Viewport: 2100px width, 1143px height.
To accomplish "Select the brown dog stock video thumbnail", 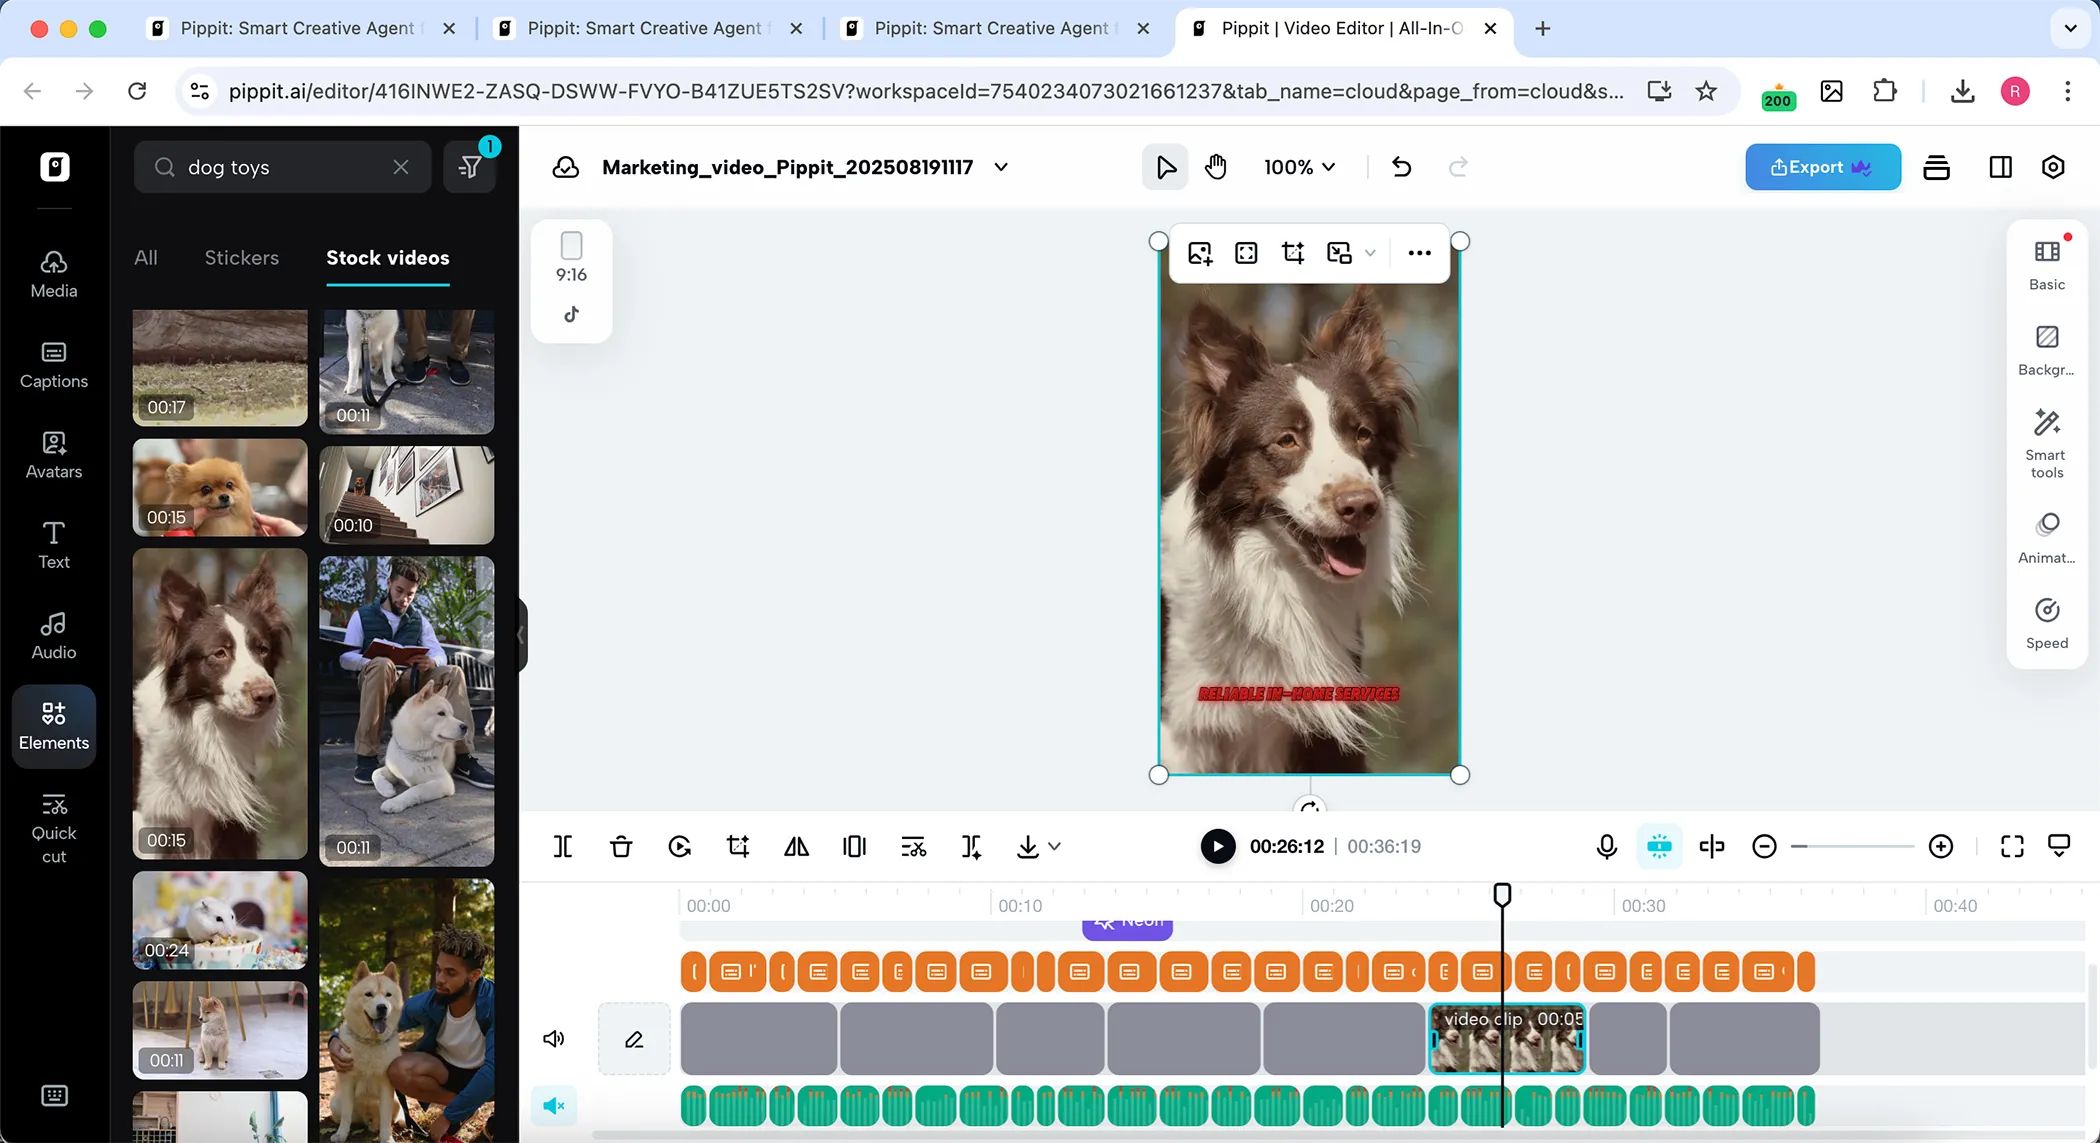I will point(219,703).
